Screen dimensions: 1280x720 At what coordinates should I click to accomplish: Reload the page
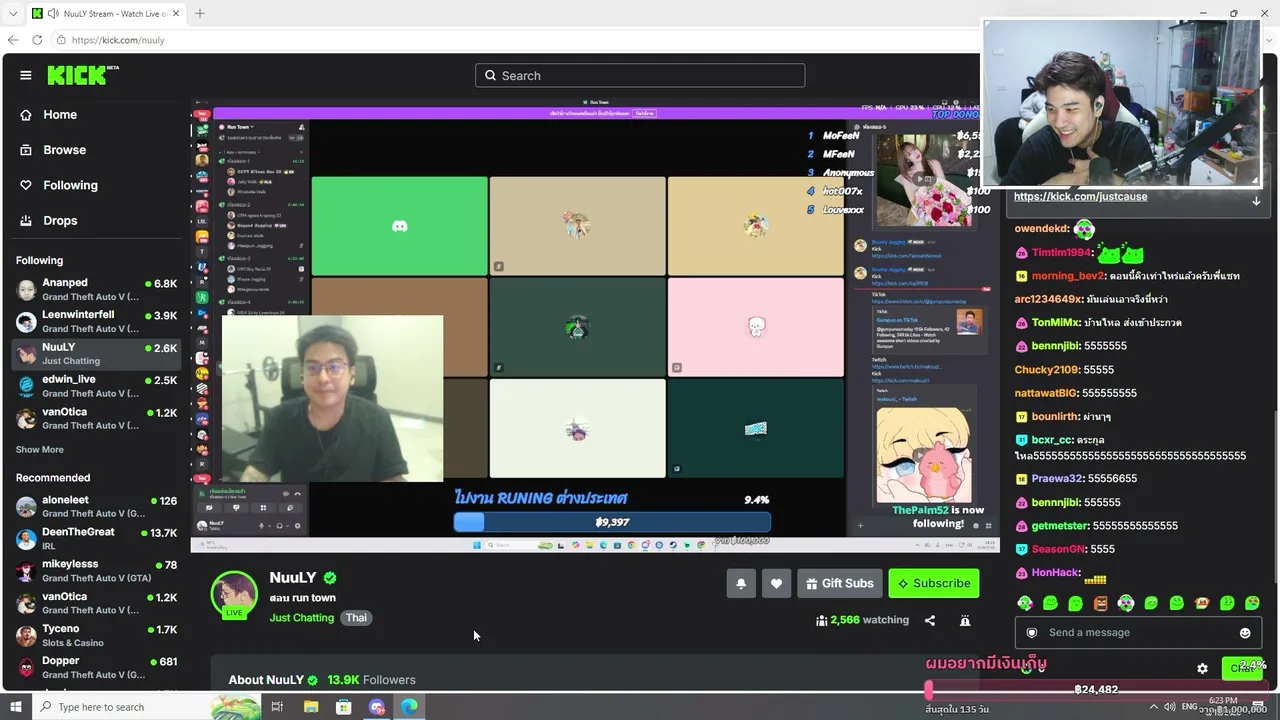(x=37, y=40)
